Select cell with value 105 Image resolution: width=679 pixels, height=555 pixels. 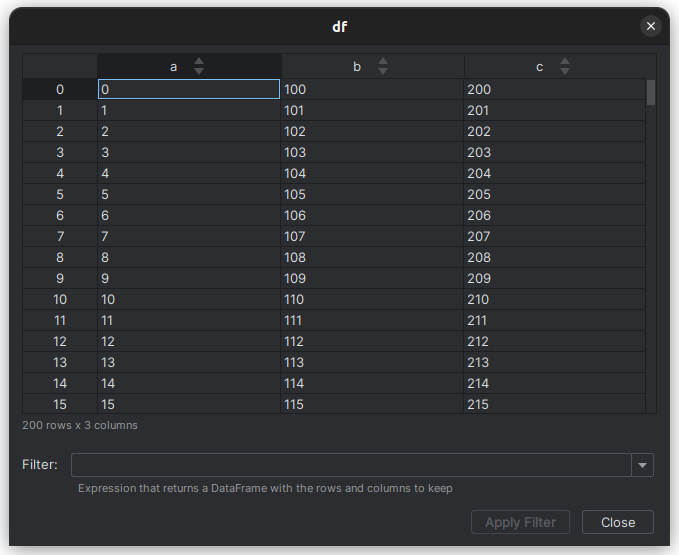click(x=372, y=194)
